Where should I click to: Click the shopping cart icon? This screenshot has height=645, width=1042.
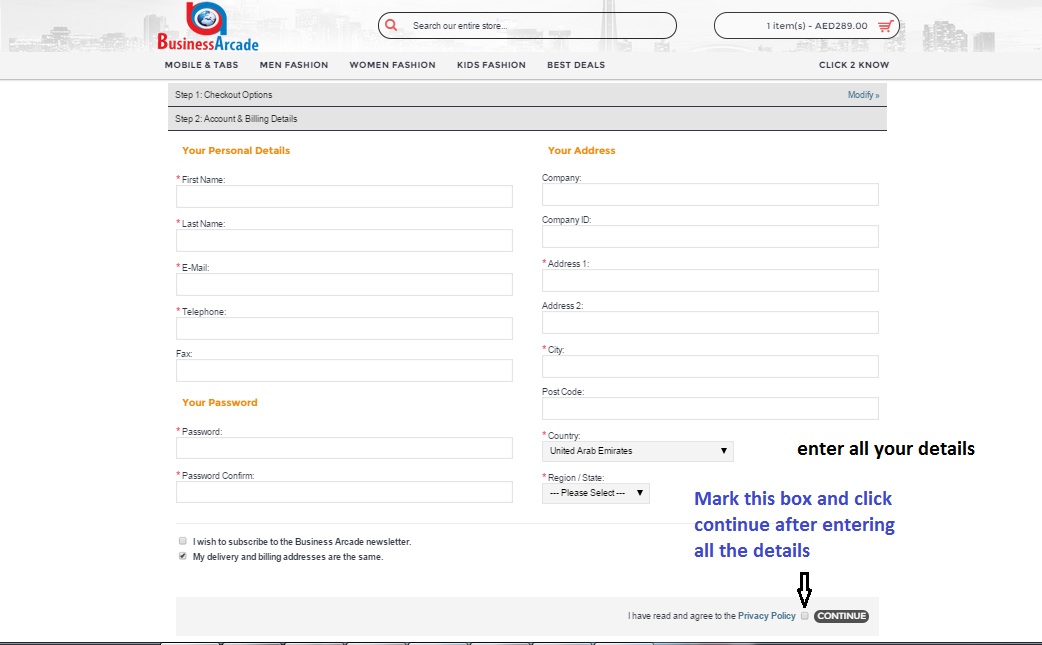click(x=885, y=26)
